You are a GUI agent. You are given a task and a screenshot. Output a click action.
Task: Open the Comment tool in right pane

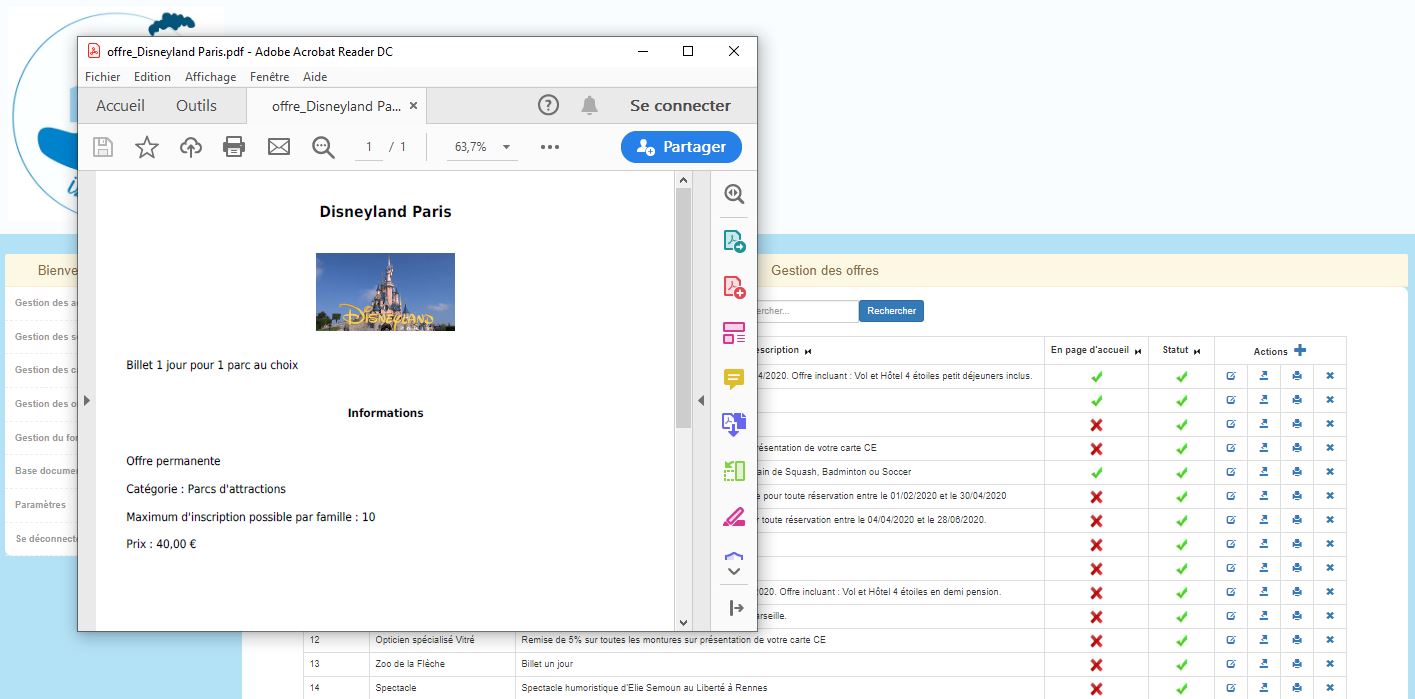(734, 379)
